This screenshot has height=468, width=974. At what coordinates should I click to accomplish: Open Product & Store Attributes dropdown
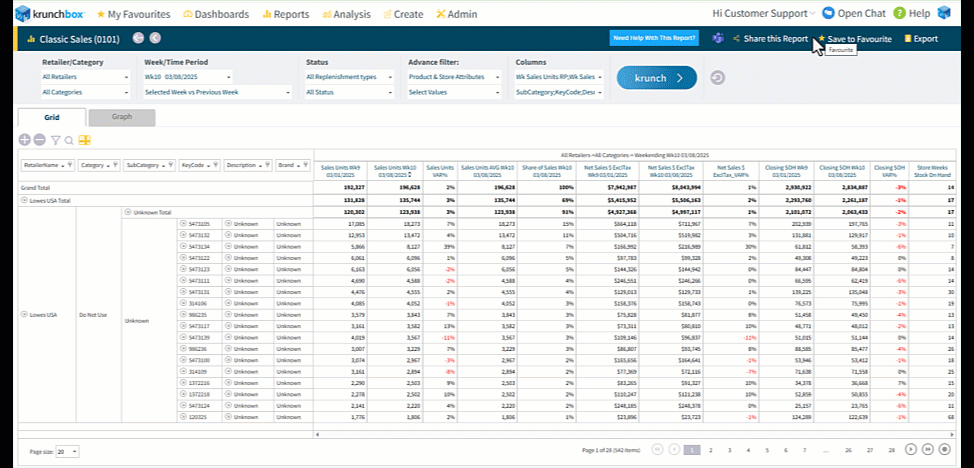(x=454, y=77)
